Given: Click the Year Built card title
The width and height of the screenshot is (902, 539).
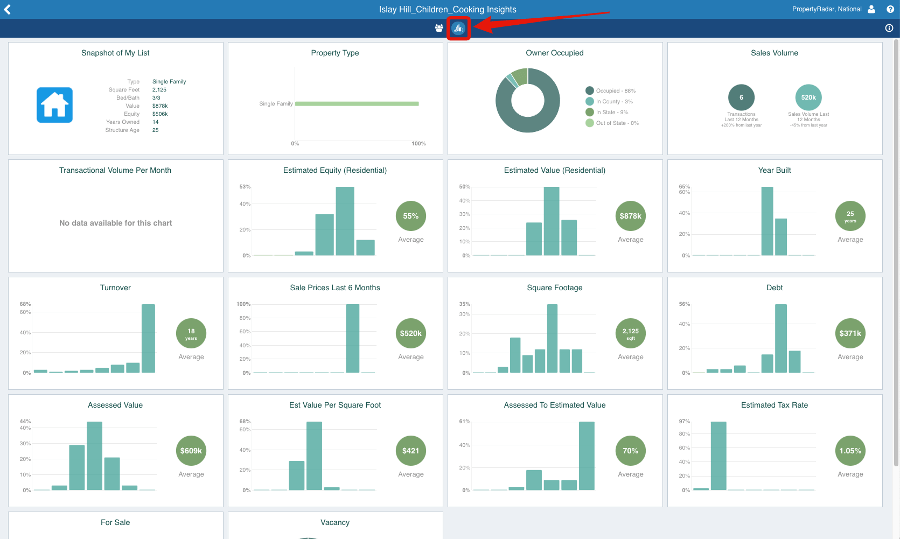Looking at the screenshot, I should [774, 170].
